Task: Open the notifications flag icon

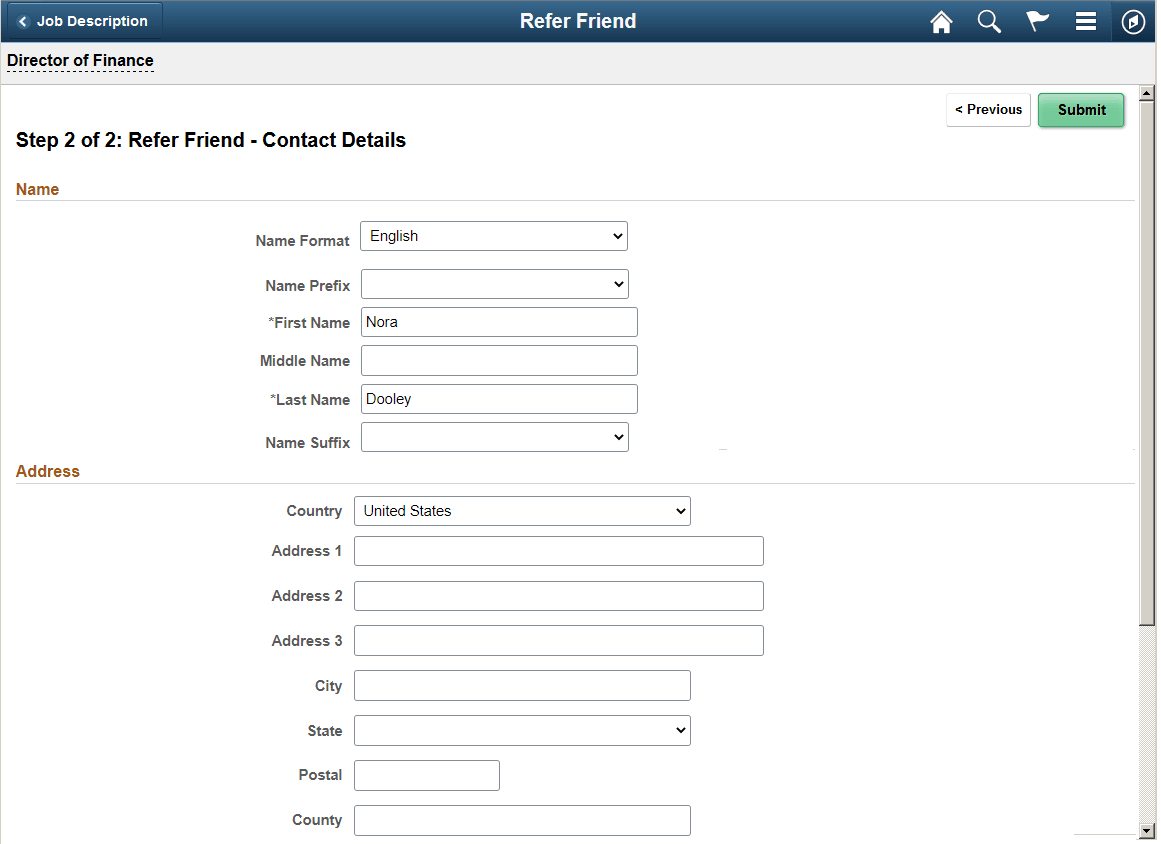Action: click(x=1037, y=21)
